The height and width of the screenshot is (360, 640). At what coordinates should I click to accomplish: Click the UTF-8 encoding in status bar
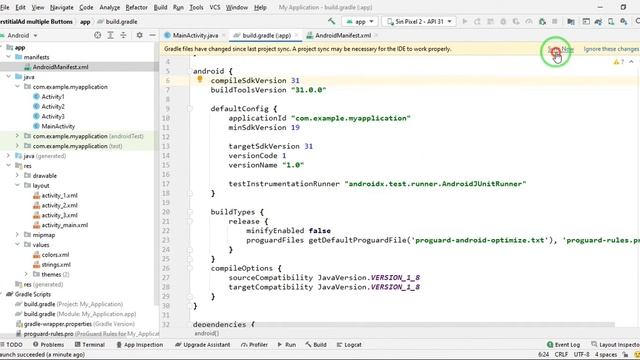pos(582,355)
